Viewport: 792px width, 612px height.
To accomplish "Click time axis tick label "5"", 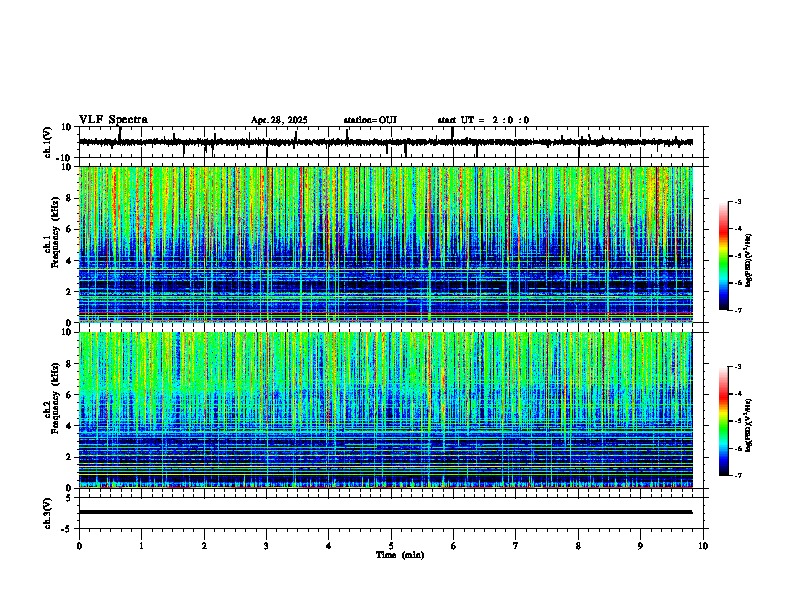I will 391,546.
